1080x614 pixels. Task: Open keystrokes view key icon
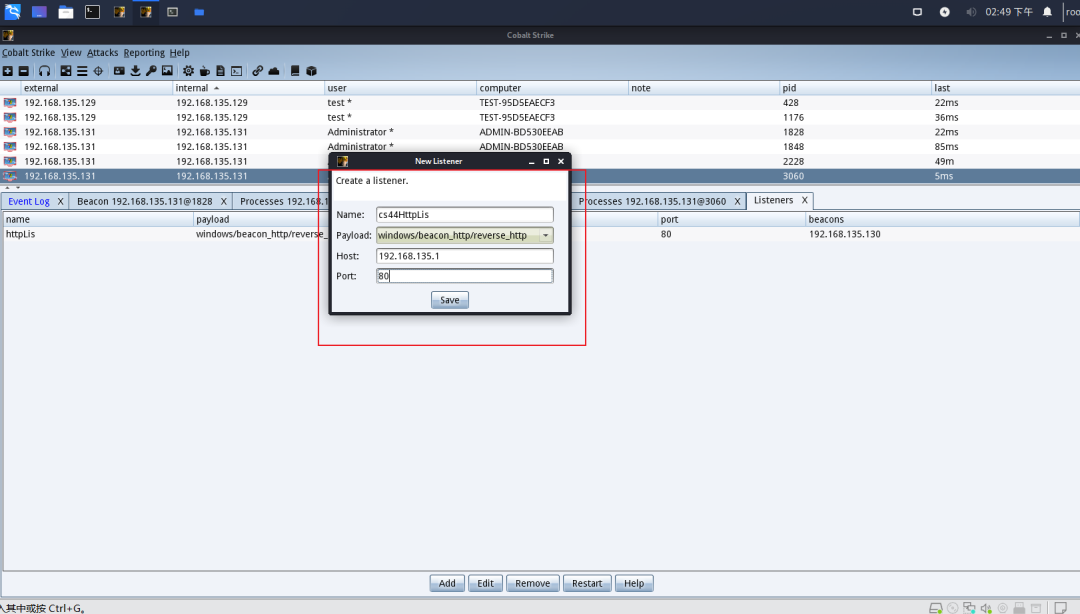(151, 71)
